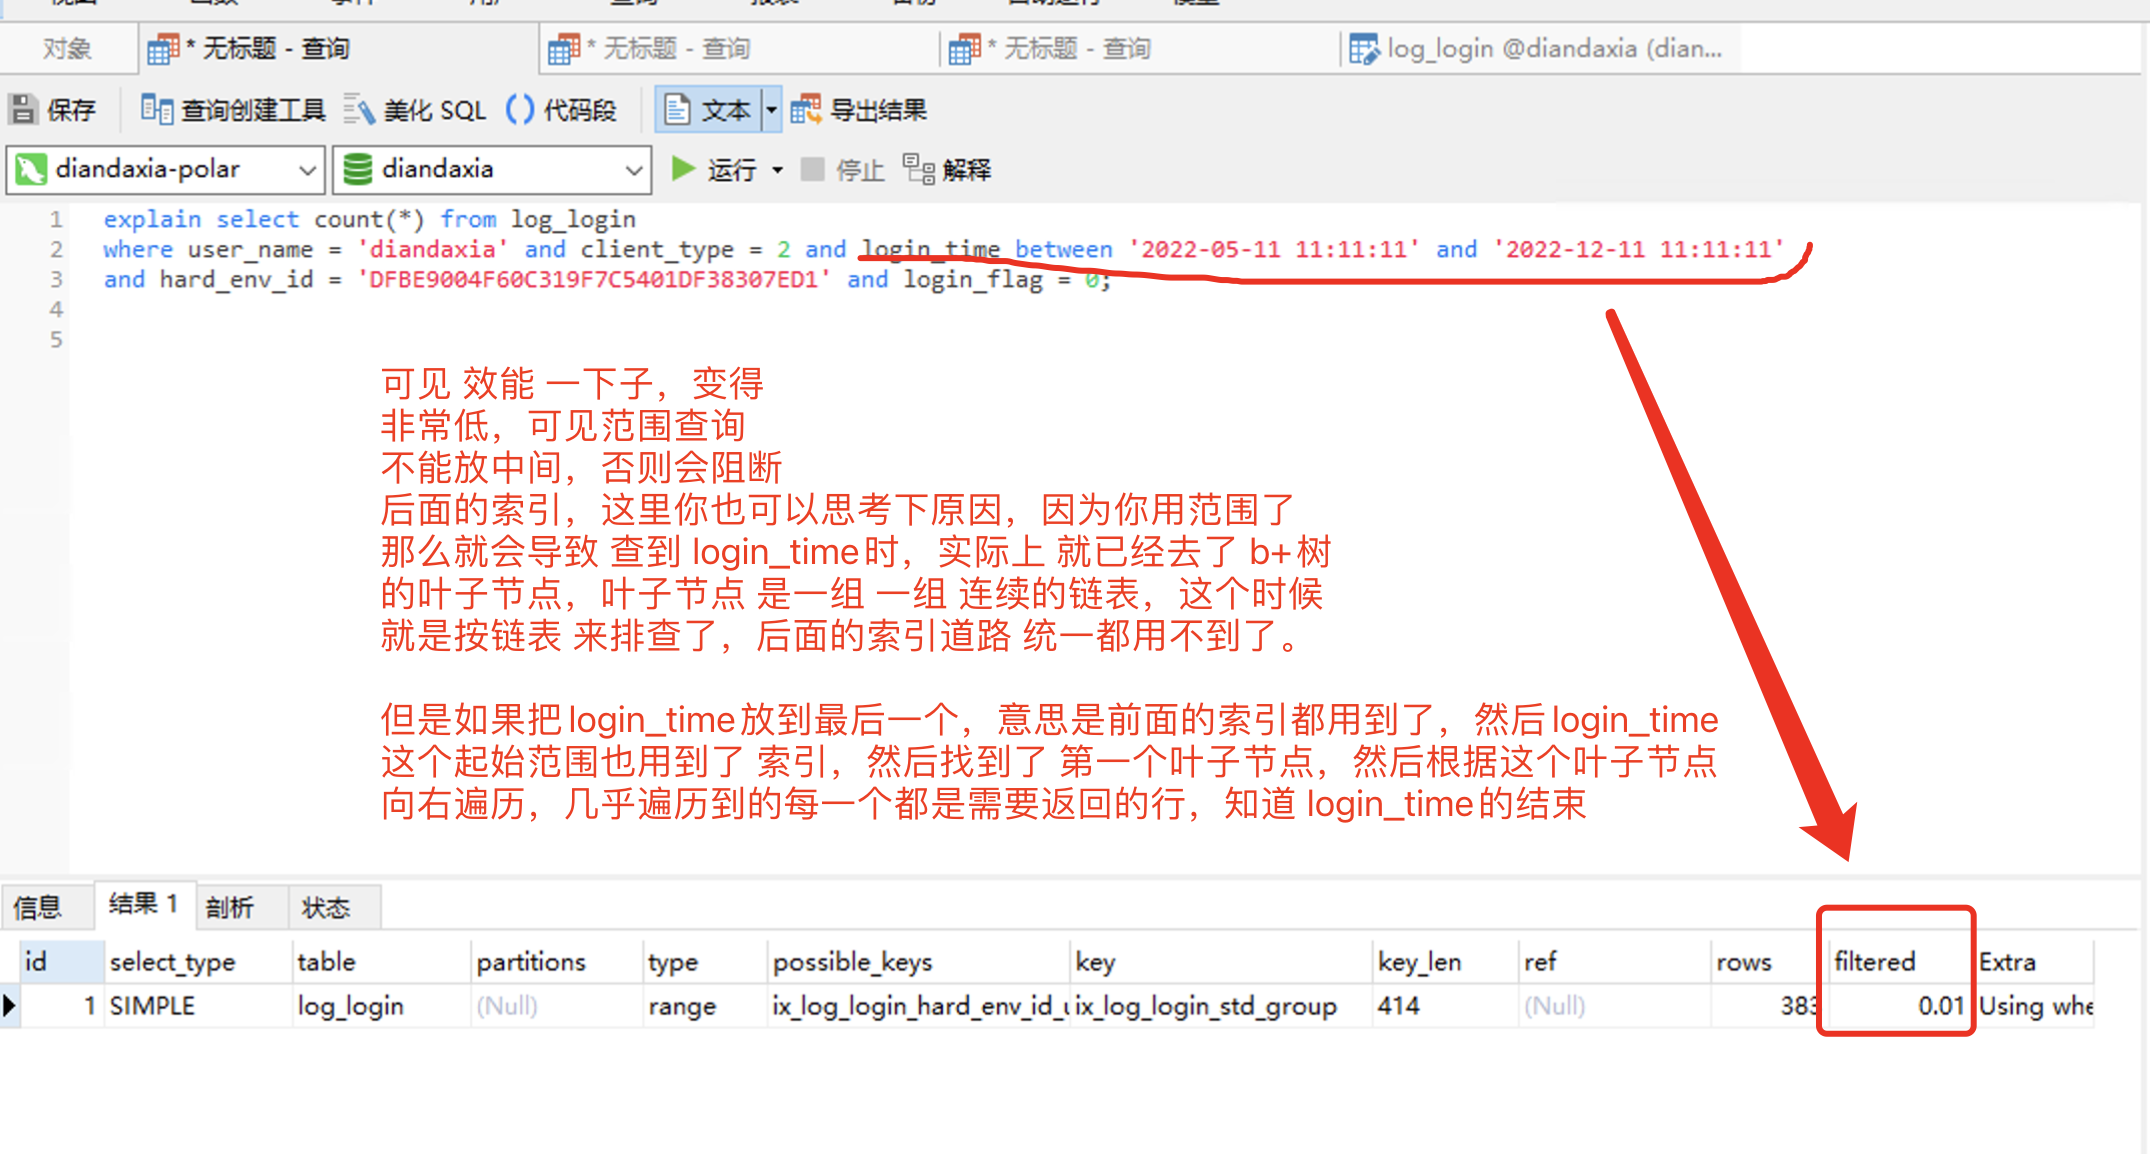
Task: Select the Objects (对象) tab
Action: tap(67, 49)
